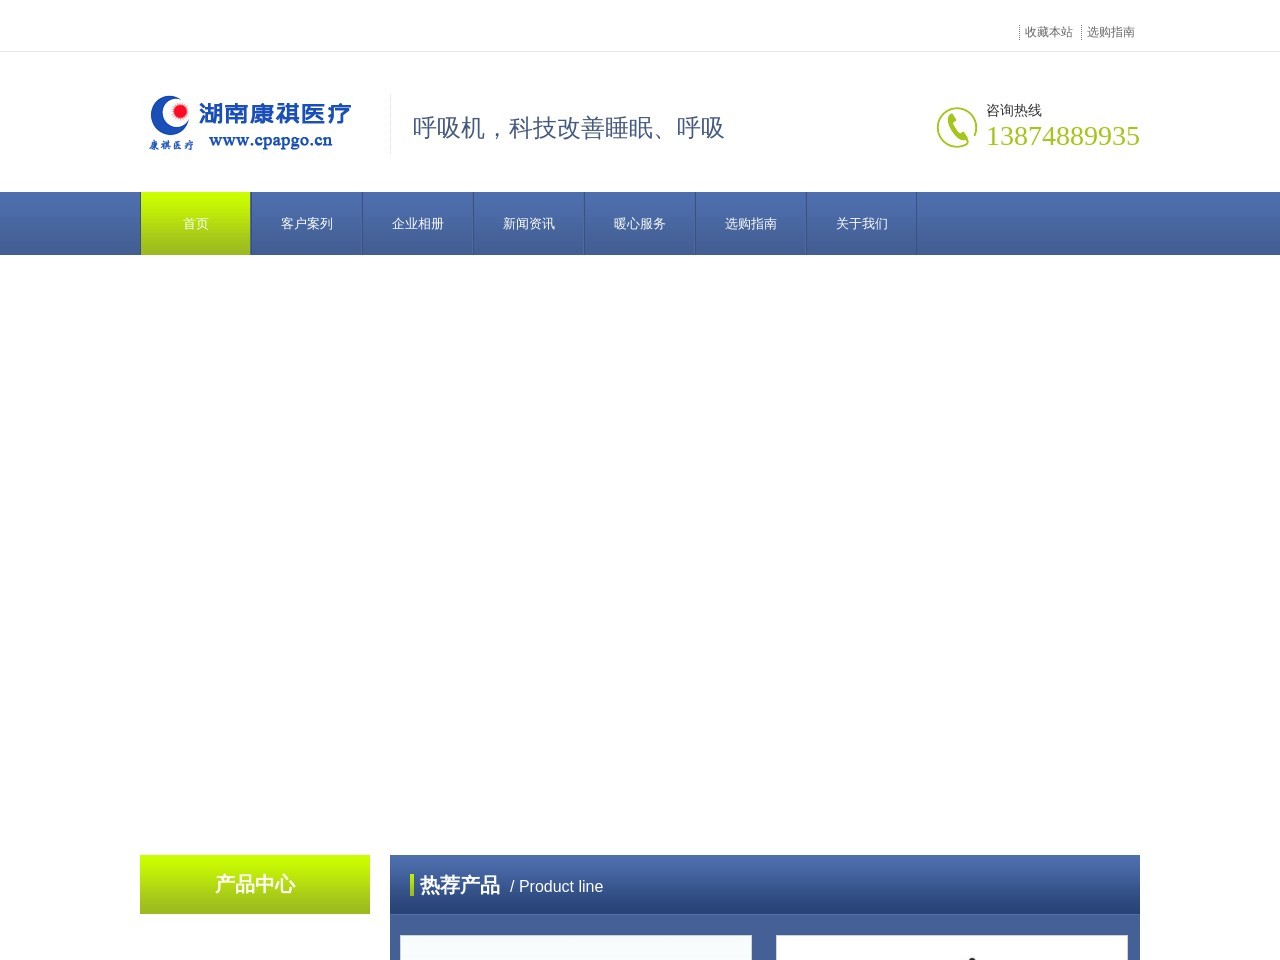
Task: Click the slogan 呼吸机，科技改善睡眠、呼吸
Action: coord(568,128)
